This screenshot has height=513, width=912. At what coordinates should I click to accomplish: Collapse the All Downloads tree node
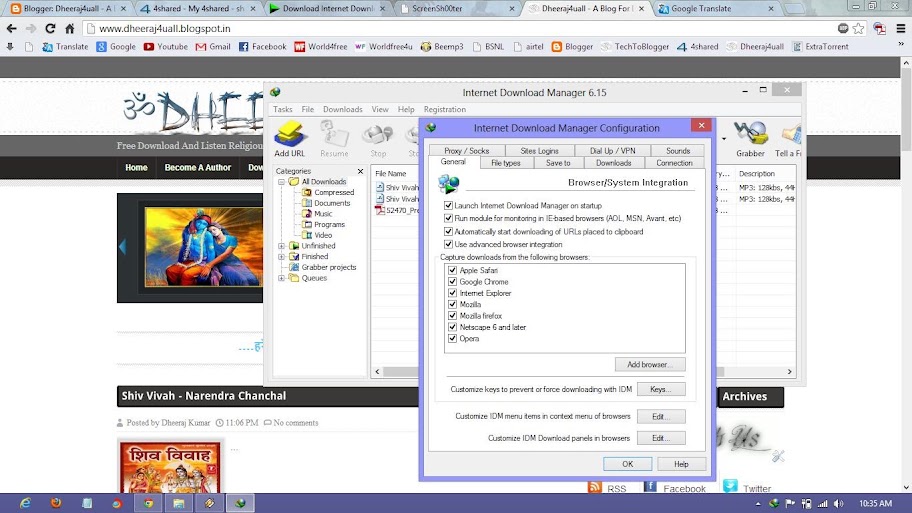[282, 182]
